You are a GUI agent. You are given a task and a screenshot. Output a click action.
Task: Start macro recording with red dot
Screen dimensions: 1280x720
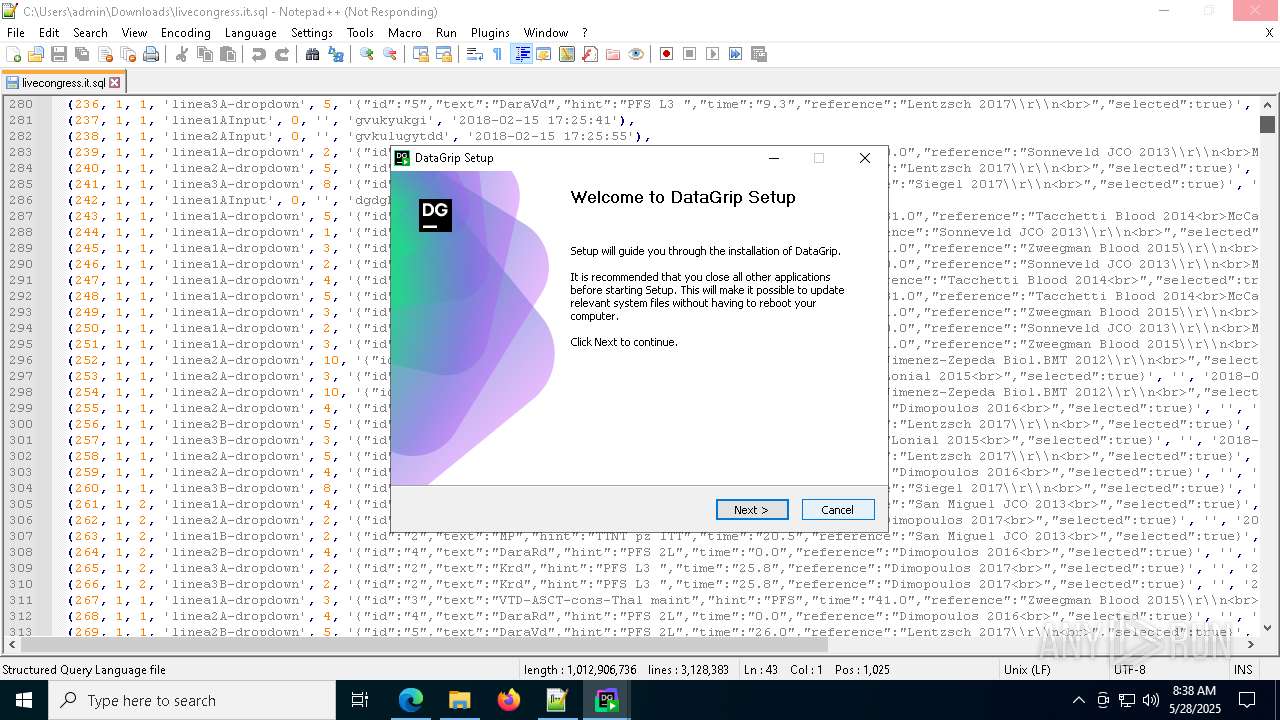[667, 54]
